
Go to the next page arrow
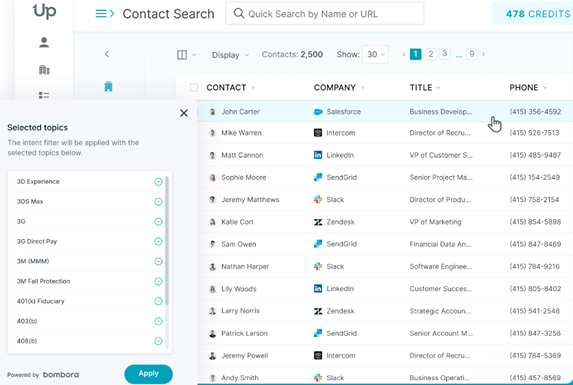(x=483, y=54)
